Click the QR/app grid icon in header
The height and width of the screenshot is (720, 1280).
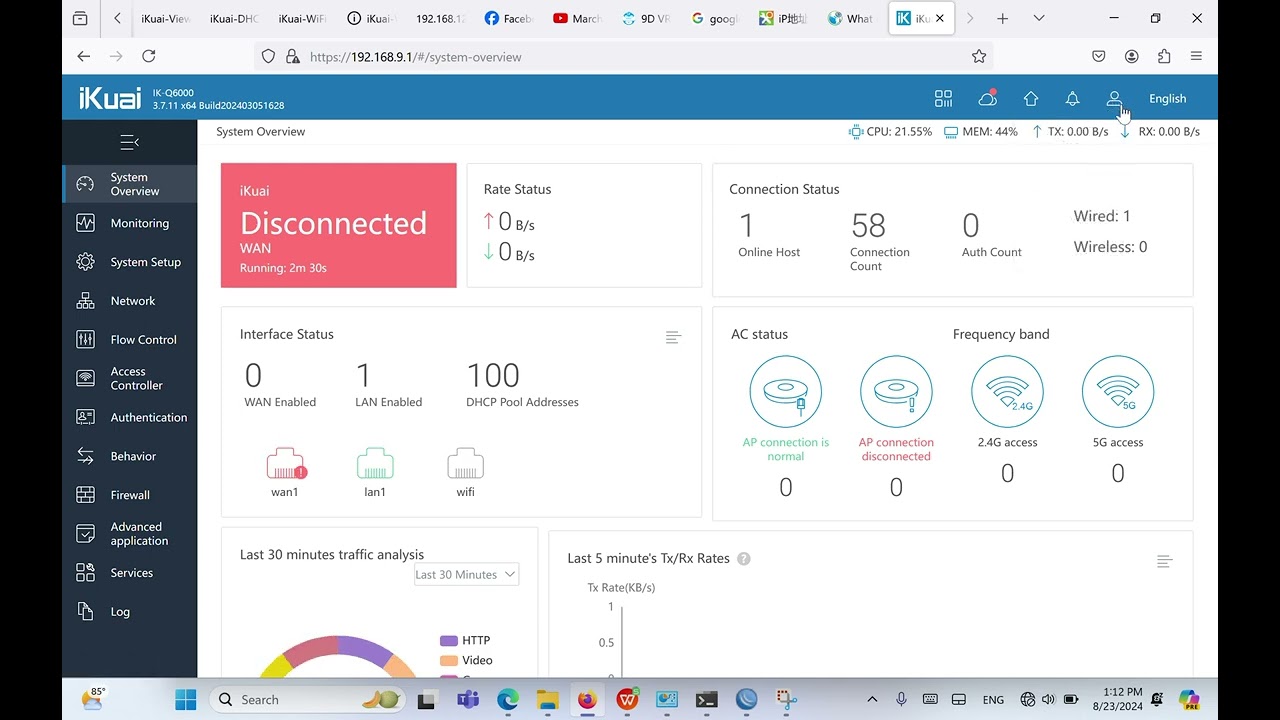943,98
